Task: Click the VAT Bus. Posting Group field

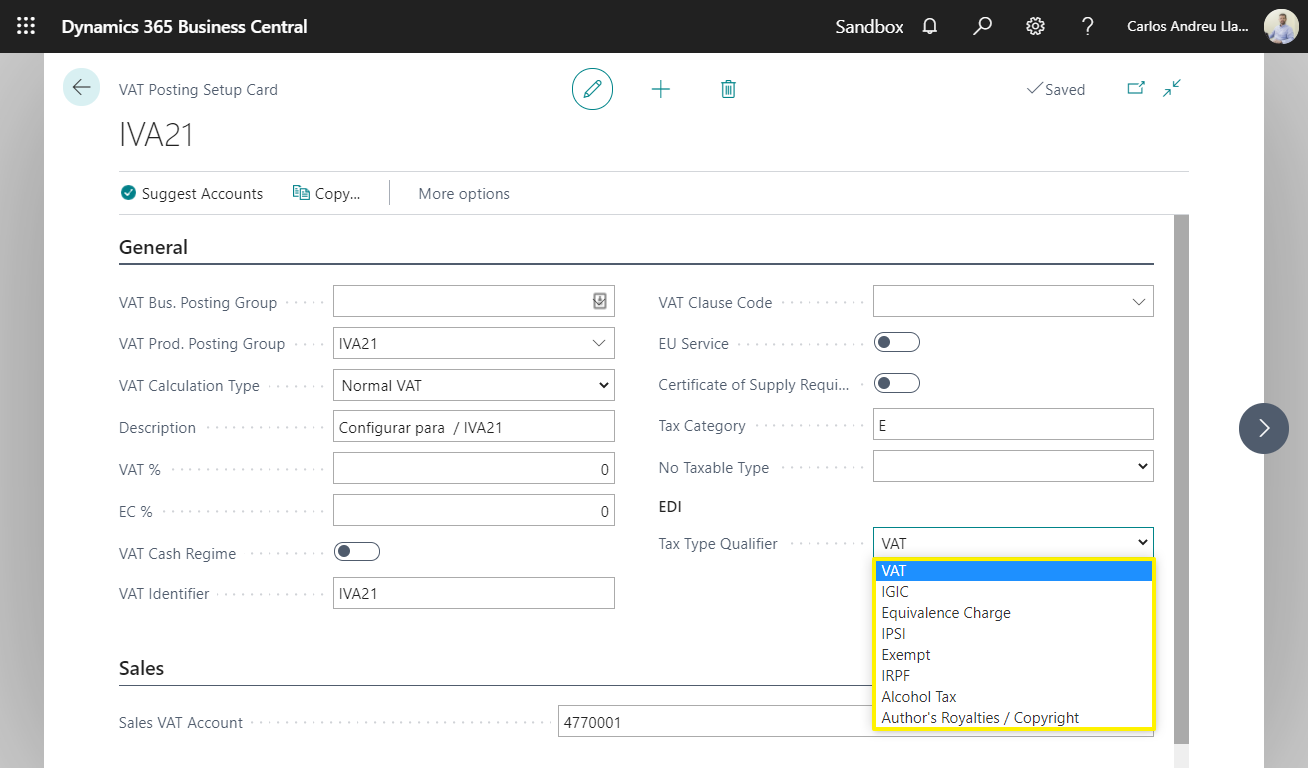Action: pos(474,301)
